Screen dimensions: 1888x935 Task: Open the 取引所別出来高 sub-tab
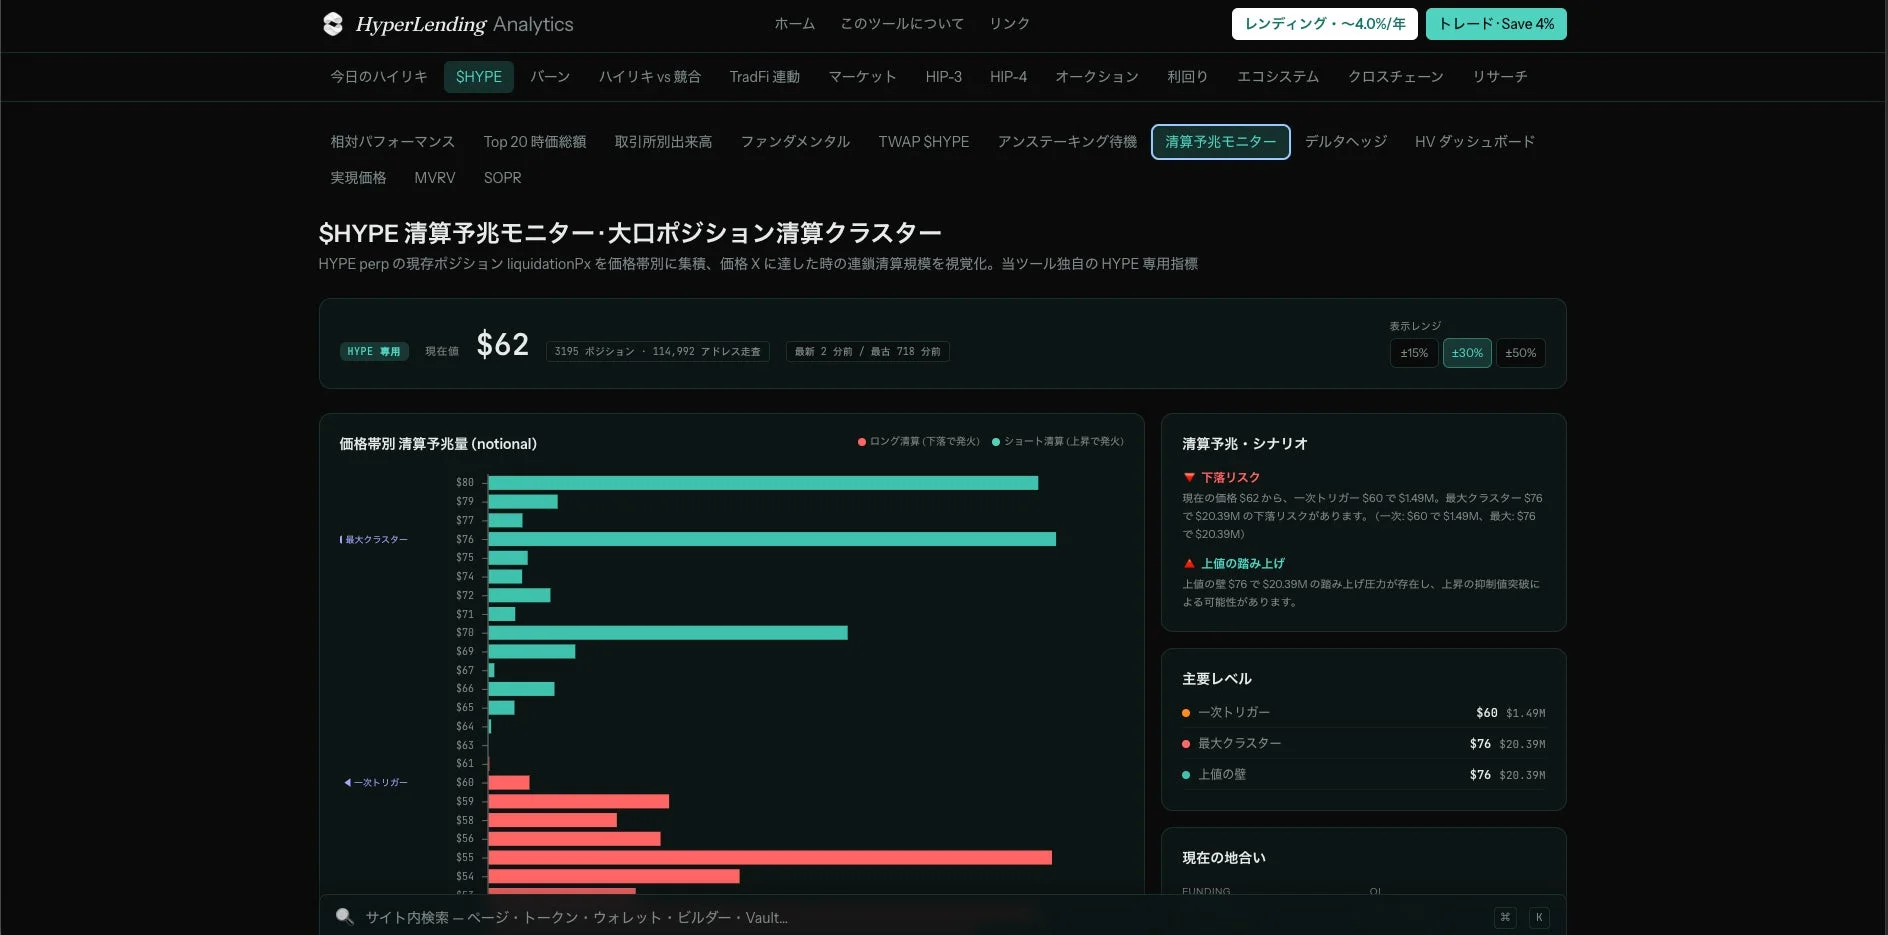coord(663,142)
